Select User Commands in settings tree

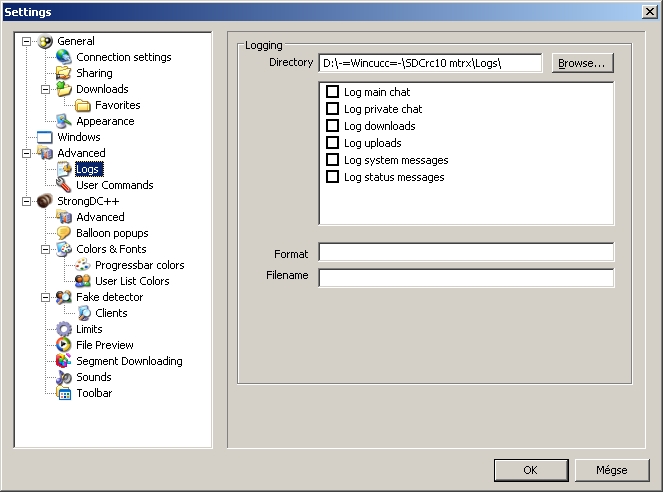click(114, 185)
